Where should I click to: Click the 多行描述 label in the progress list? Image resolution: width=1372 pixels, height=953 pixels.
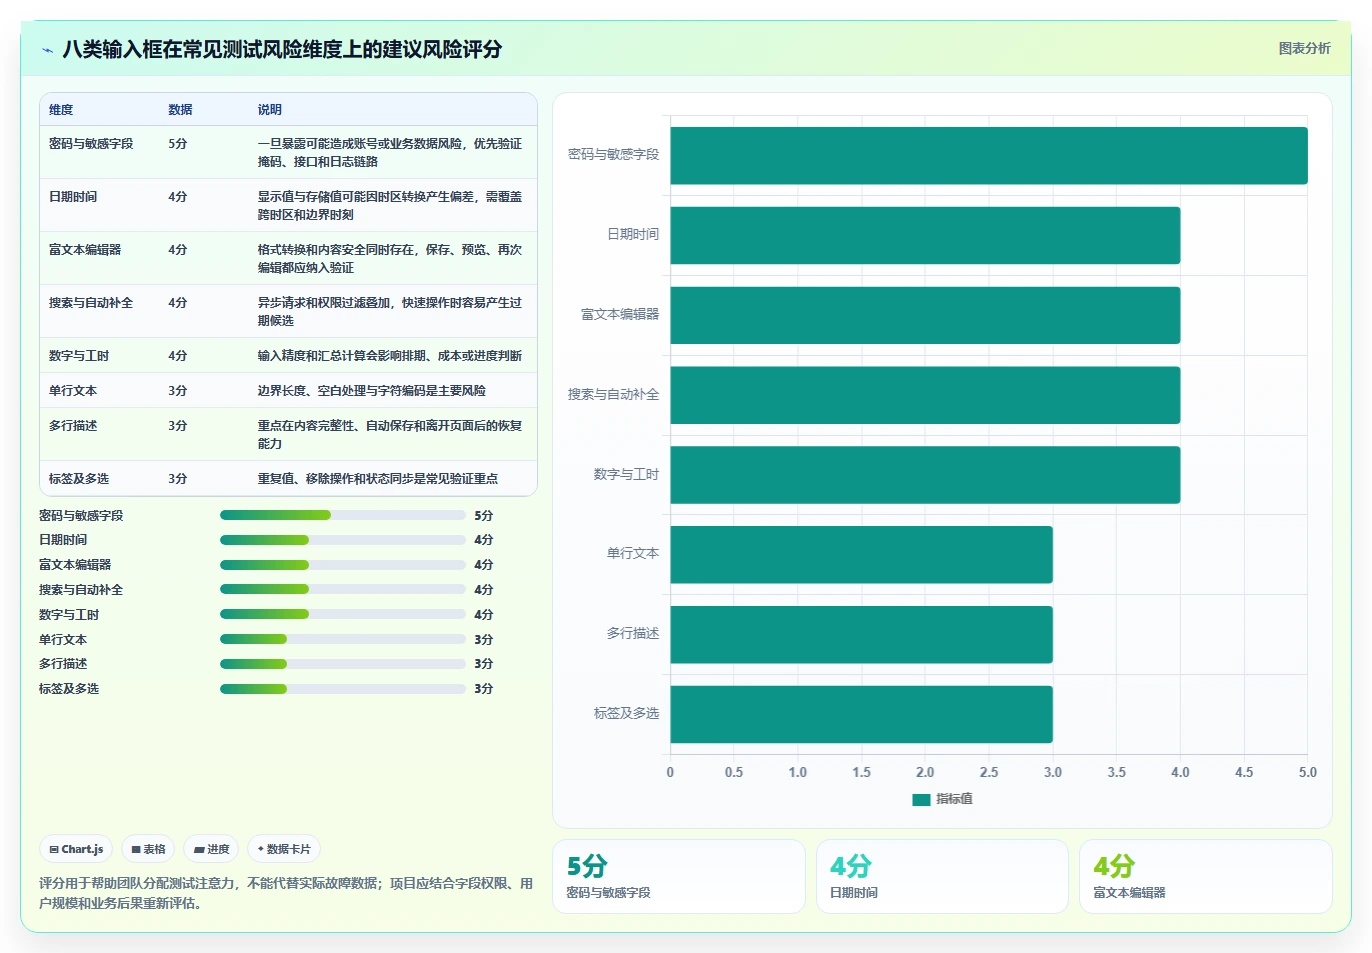[x=63, y=664]
